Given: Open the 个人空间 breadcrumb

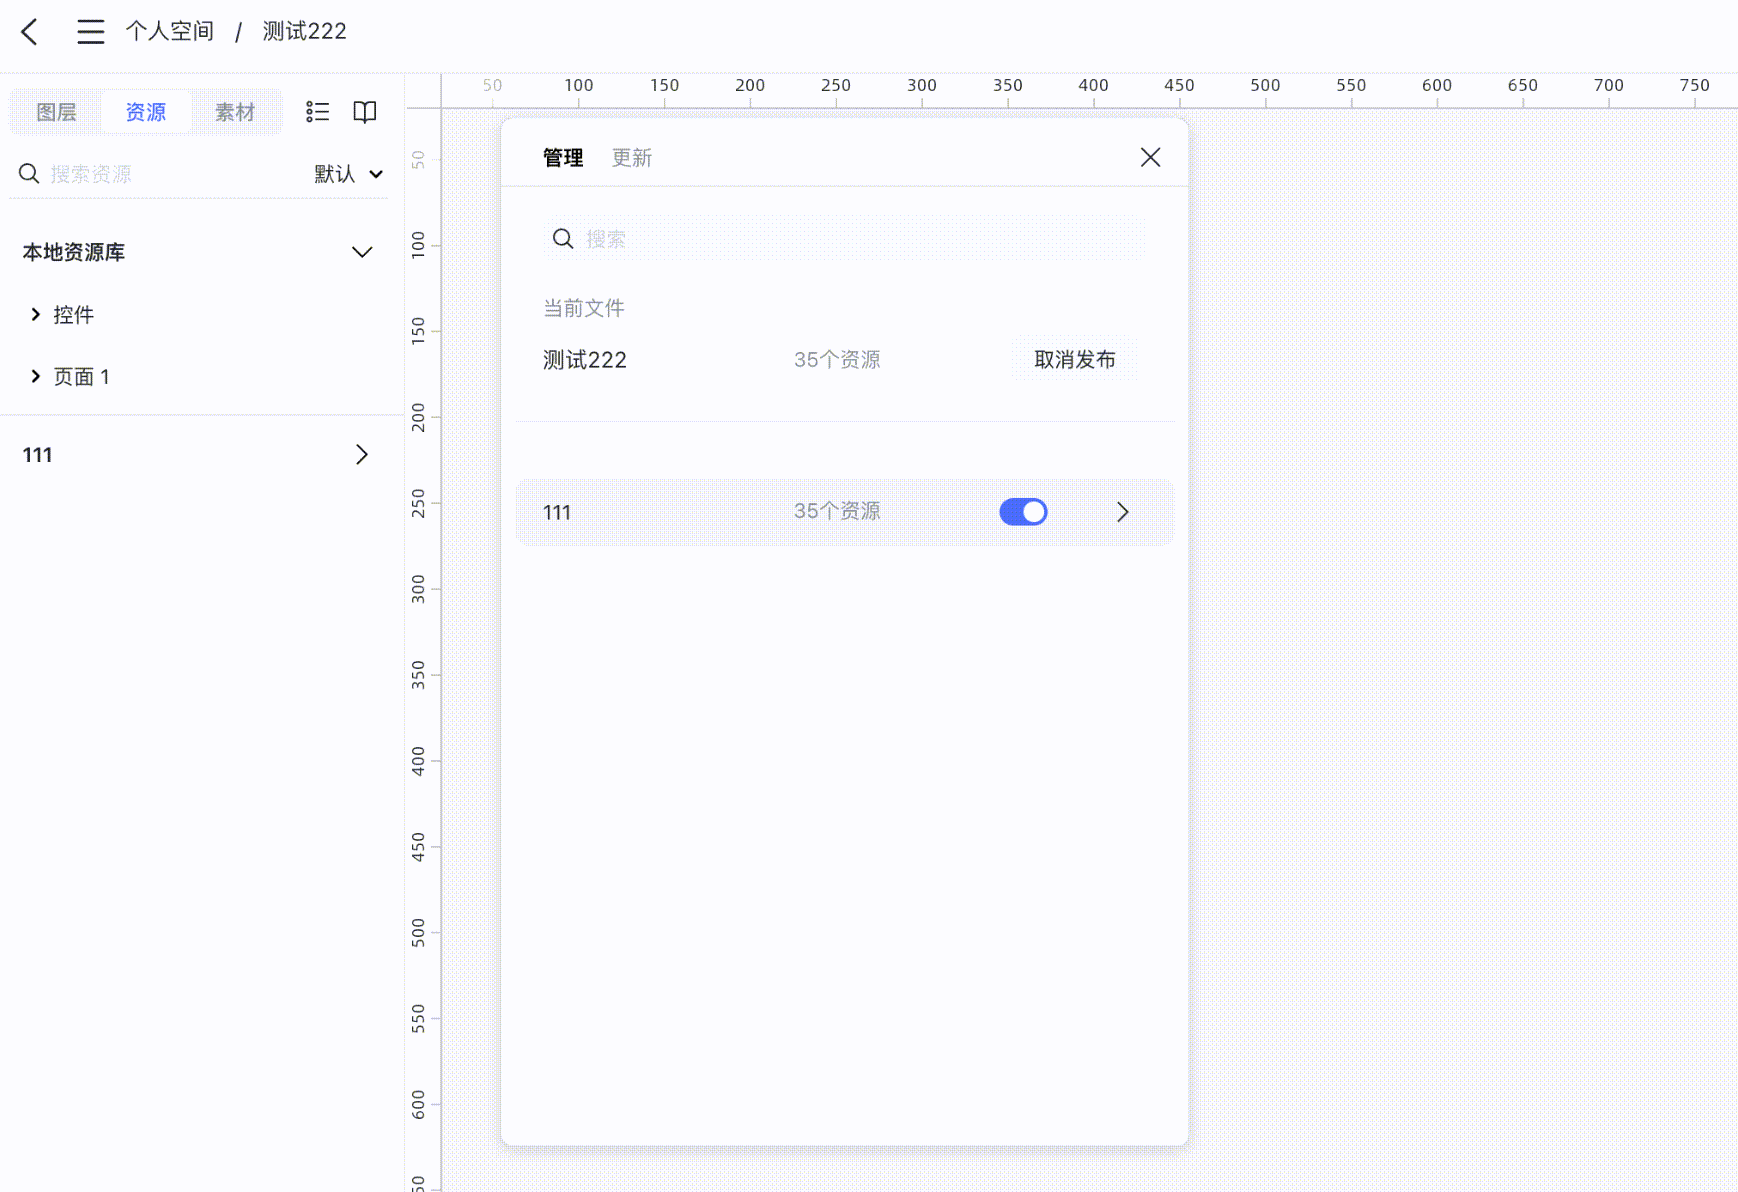Looking at the screenshot, I should point(170,32).
